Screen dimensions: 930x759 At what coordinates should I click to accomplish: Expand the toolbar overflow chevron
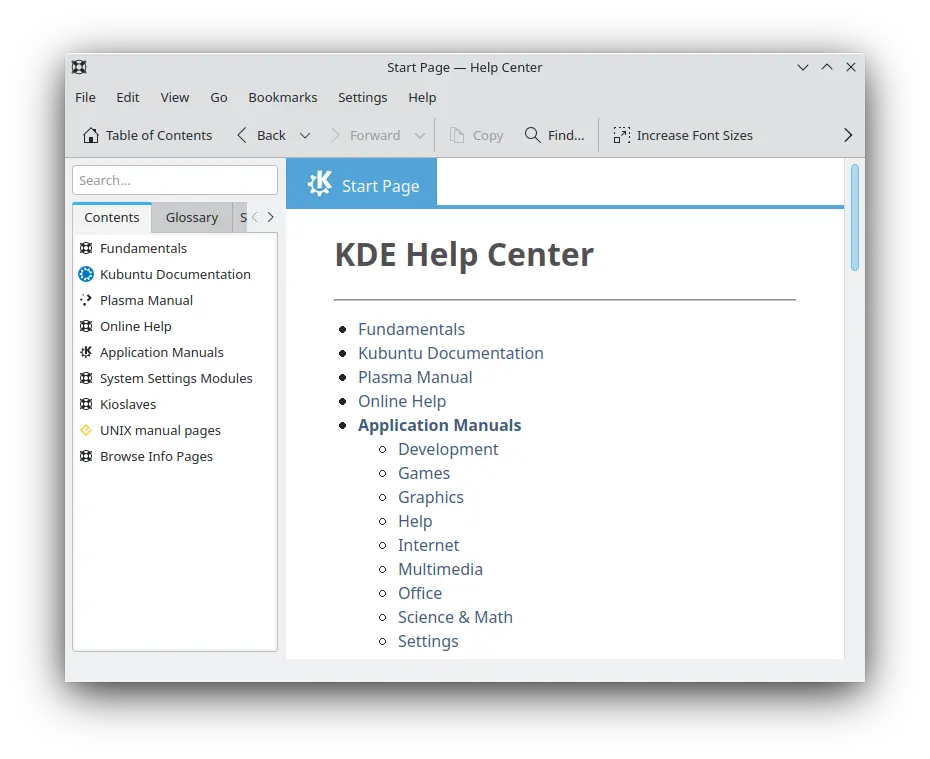tap(848, 135)
